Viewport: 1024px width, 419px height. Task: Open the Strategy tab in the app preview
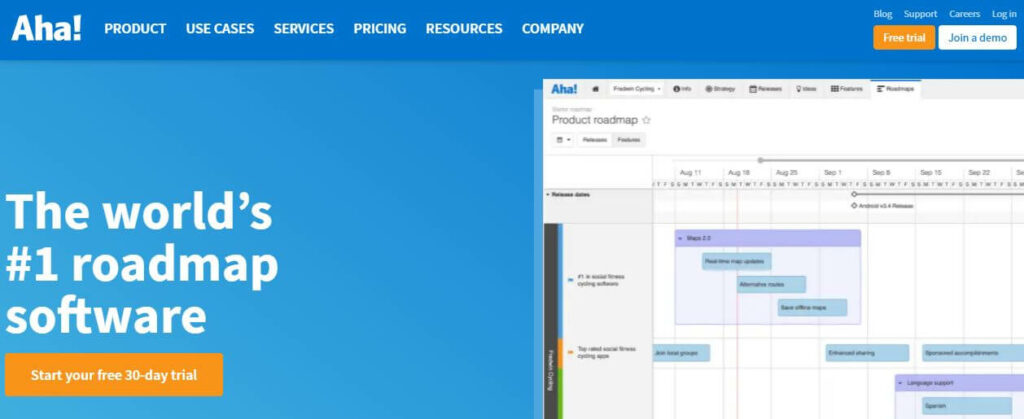coord(720,89)
